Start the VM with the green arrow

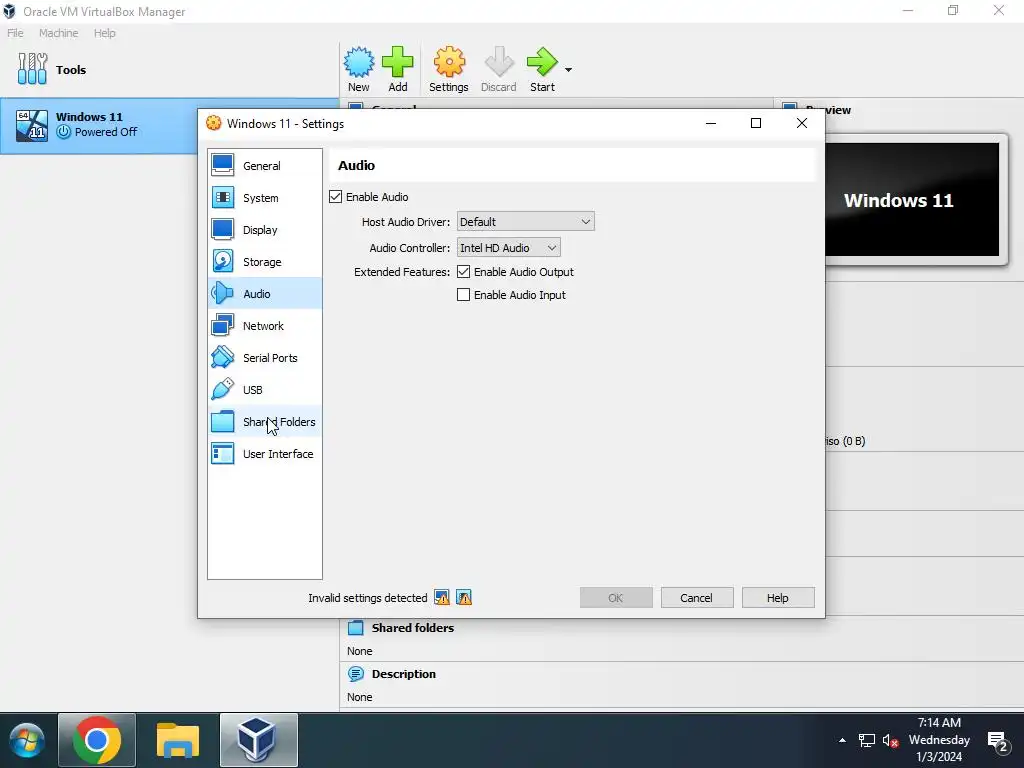[x=542, y=63]
